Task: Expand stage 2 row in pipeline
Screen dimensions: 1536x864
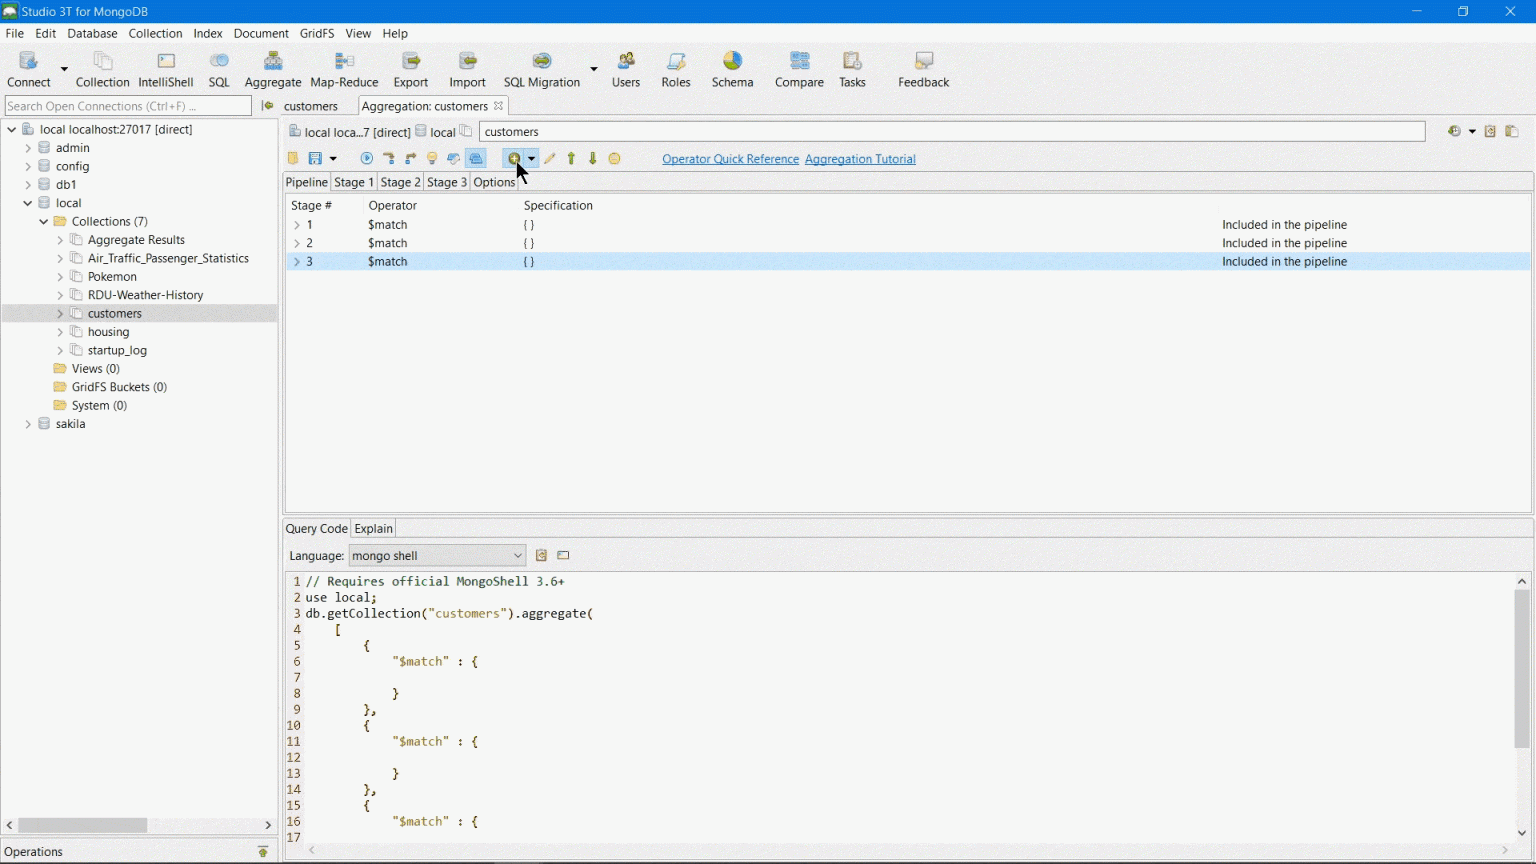Action: 297,244
